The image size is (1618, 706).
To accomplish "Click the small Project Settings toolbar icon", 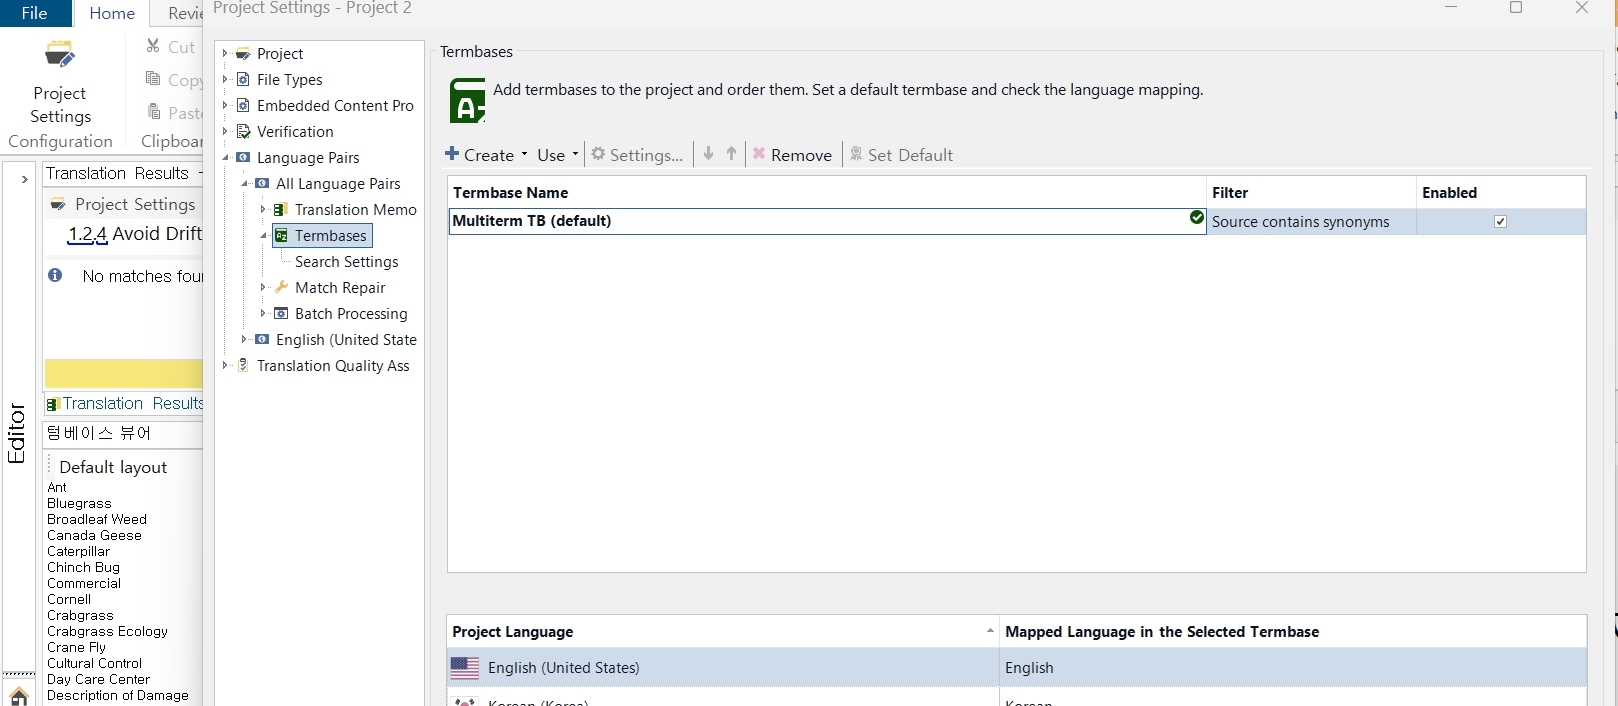I will (58, 204).
